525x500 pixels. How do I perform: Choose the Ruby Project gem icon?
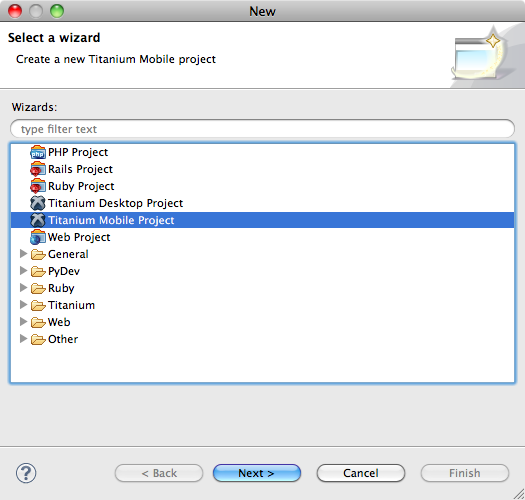[38, 186]
